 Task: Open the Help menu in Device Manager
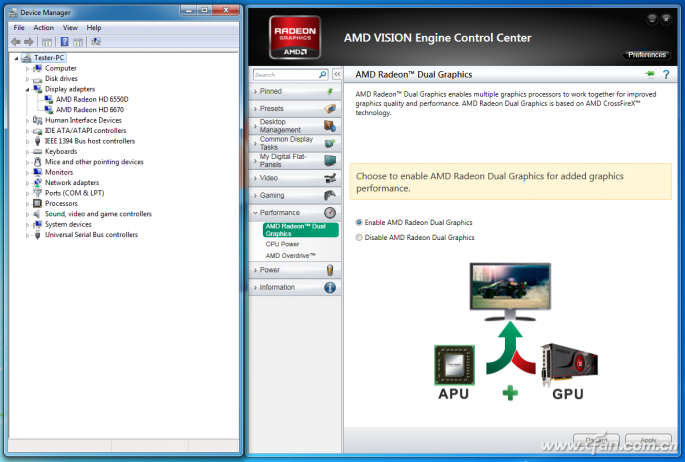pyautogui.click(x=93, y=28)
